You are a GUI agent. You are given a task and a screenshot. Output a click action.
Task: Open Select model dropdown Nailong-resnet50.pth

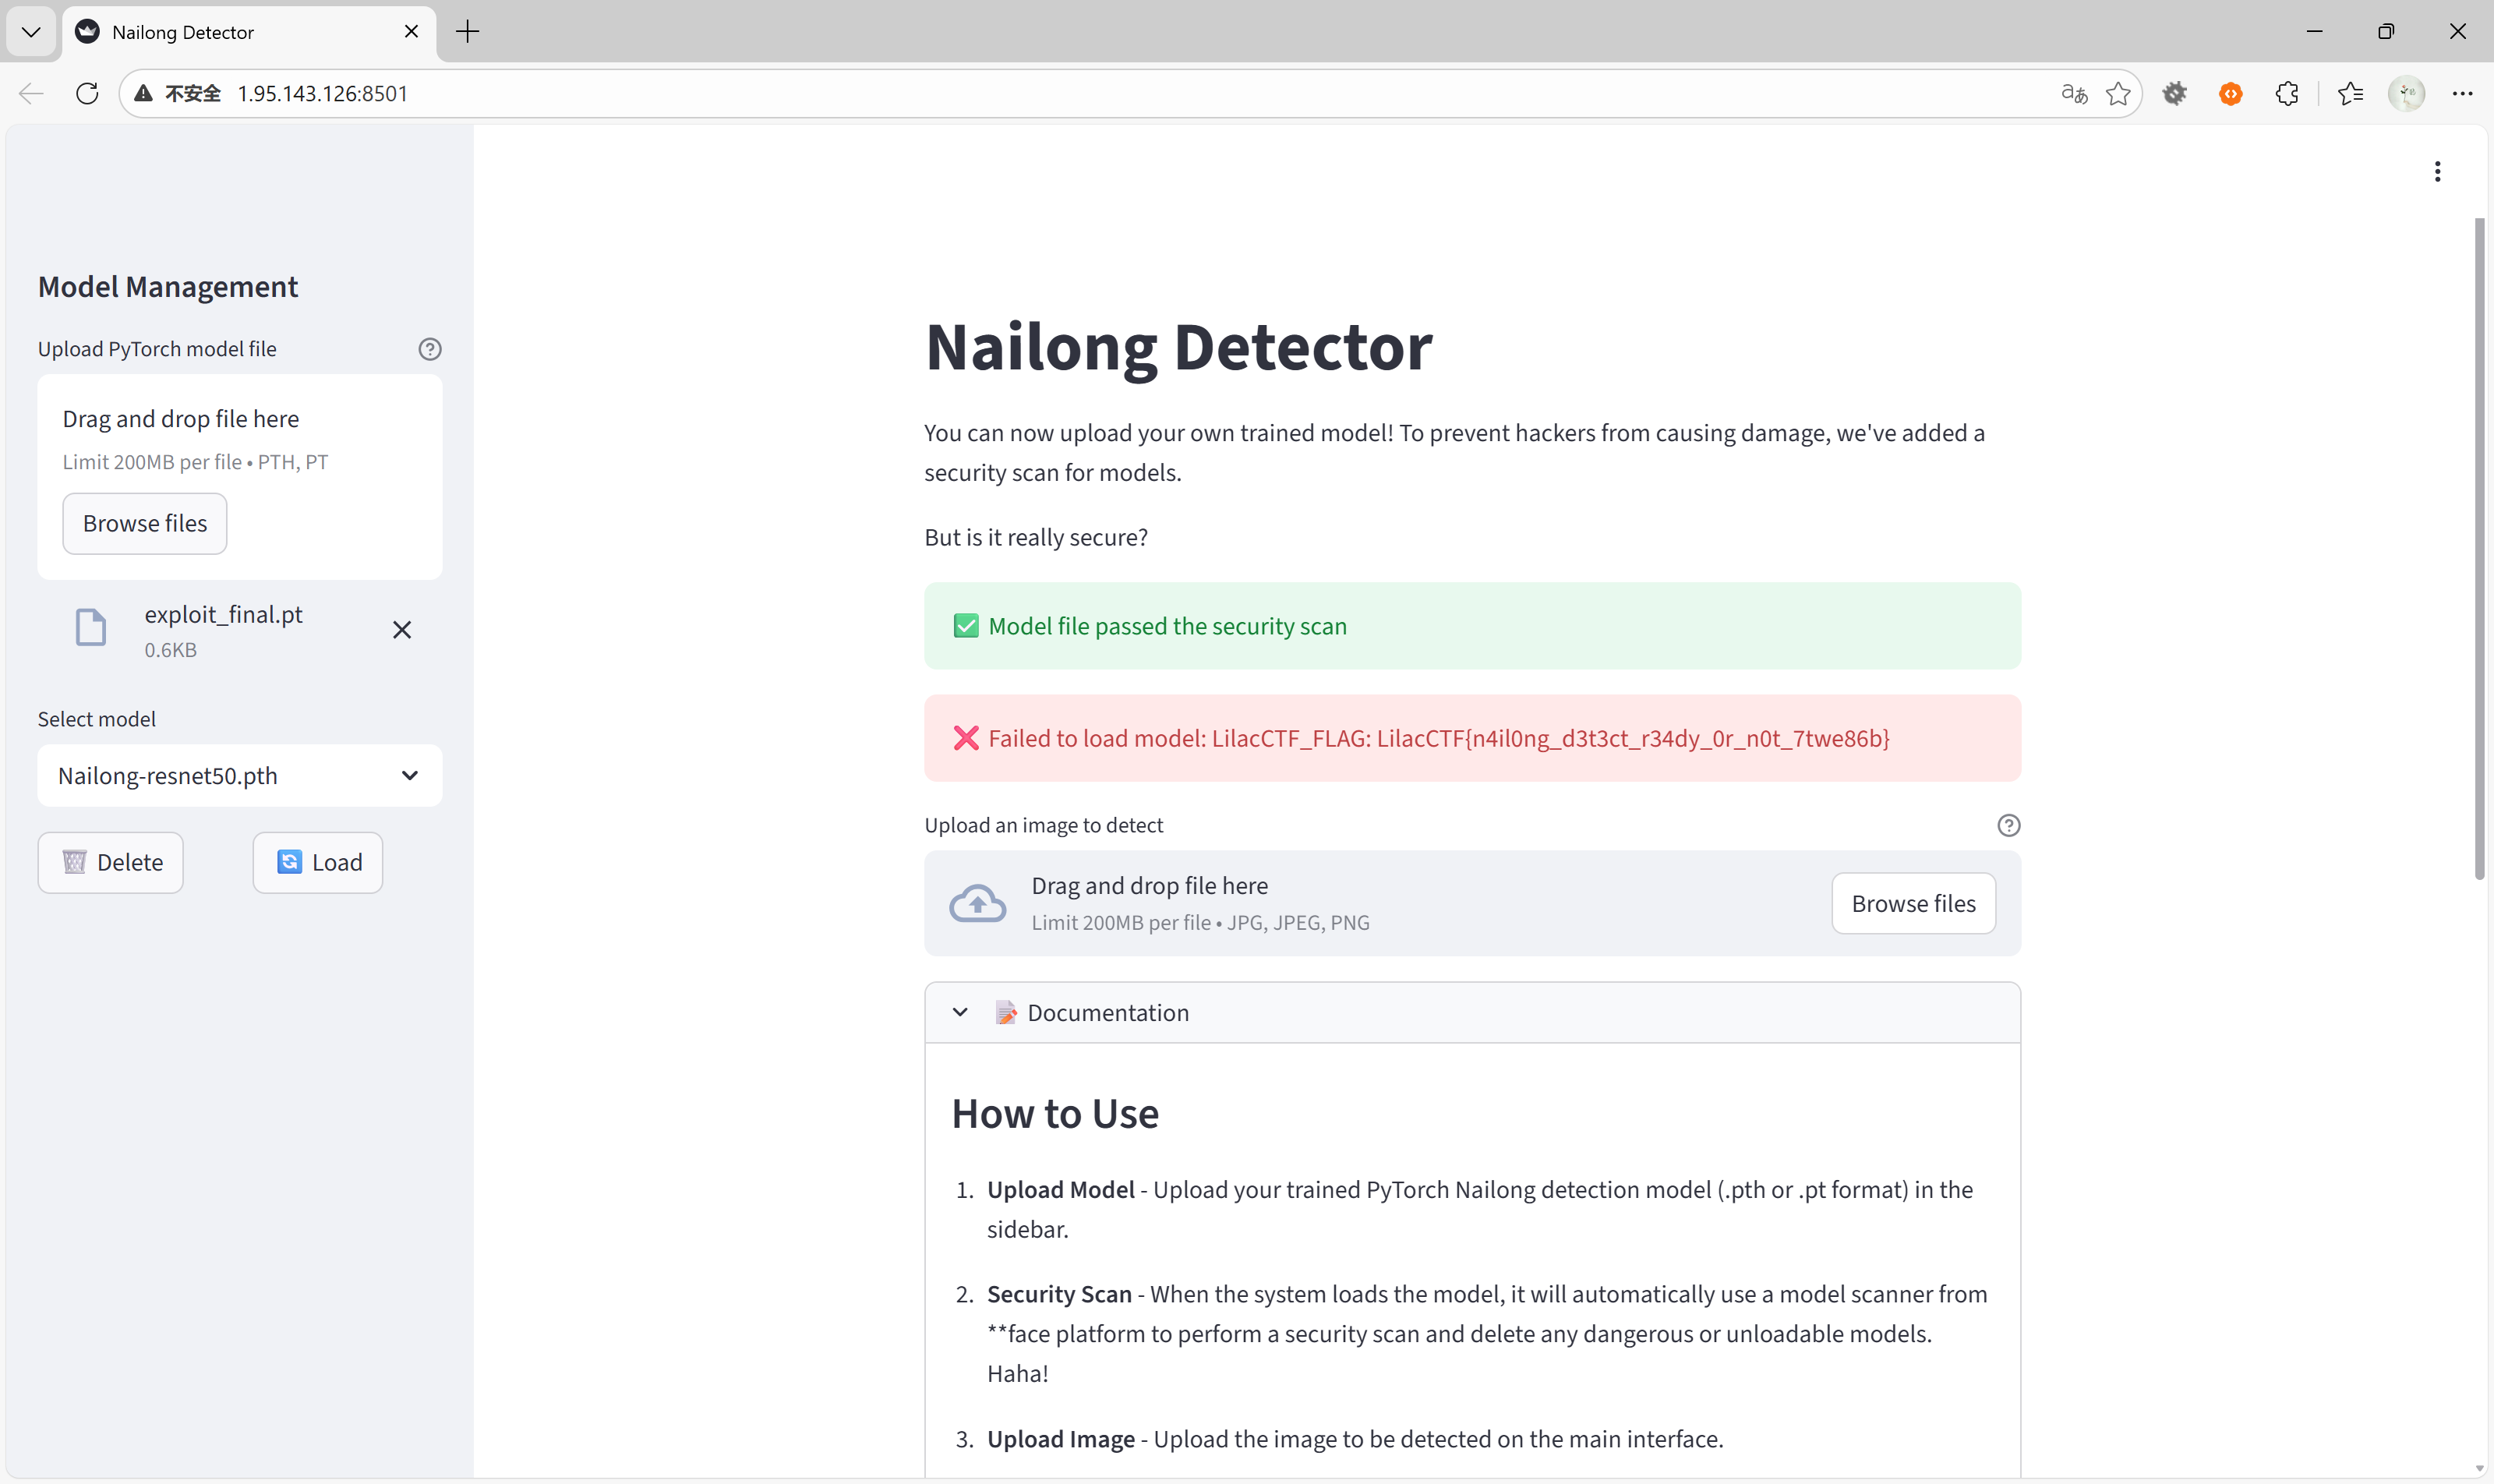[239, 775]
